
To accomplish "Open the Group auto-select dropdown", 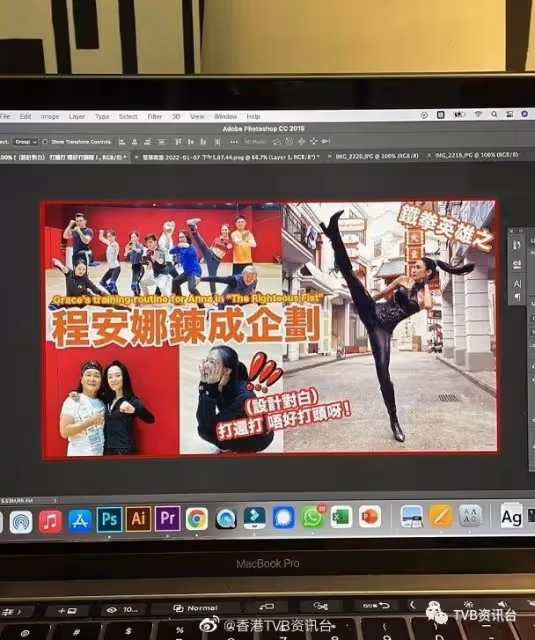I will (x=25, y=142).
